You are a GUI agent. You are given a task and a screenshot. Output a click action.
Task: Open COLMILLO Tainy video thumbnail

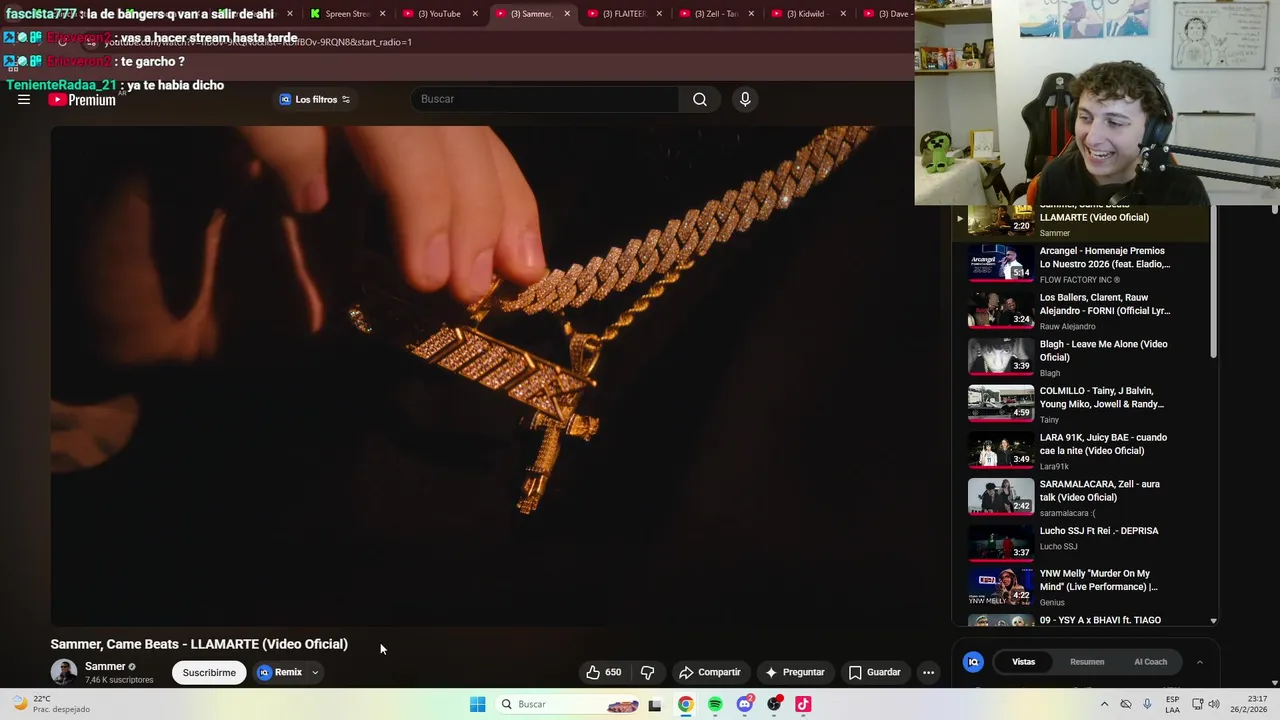[1001, 403]
